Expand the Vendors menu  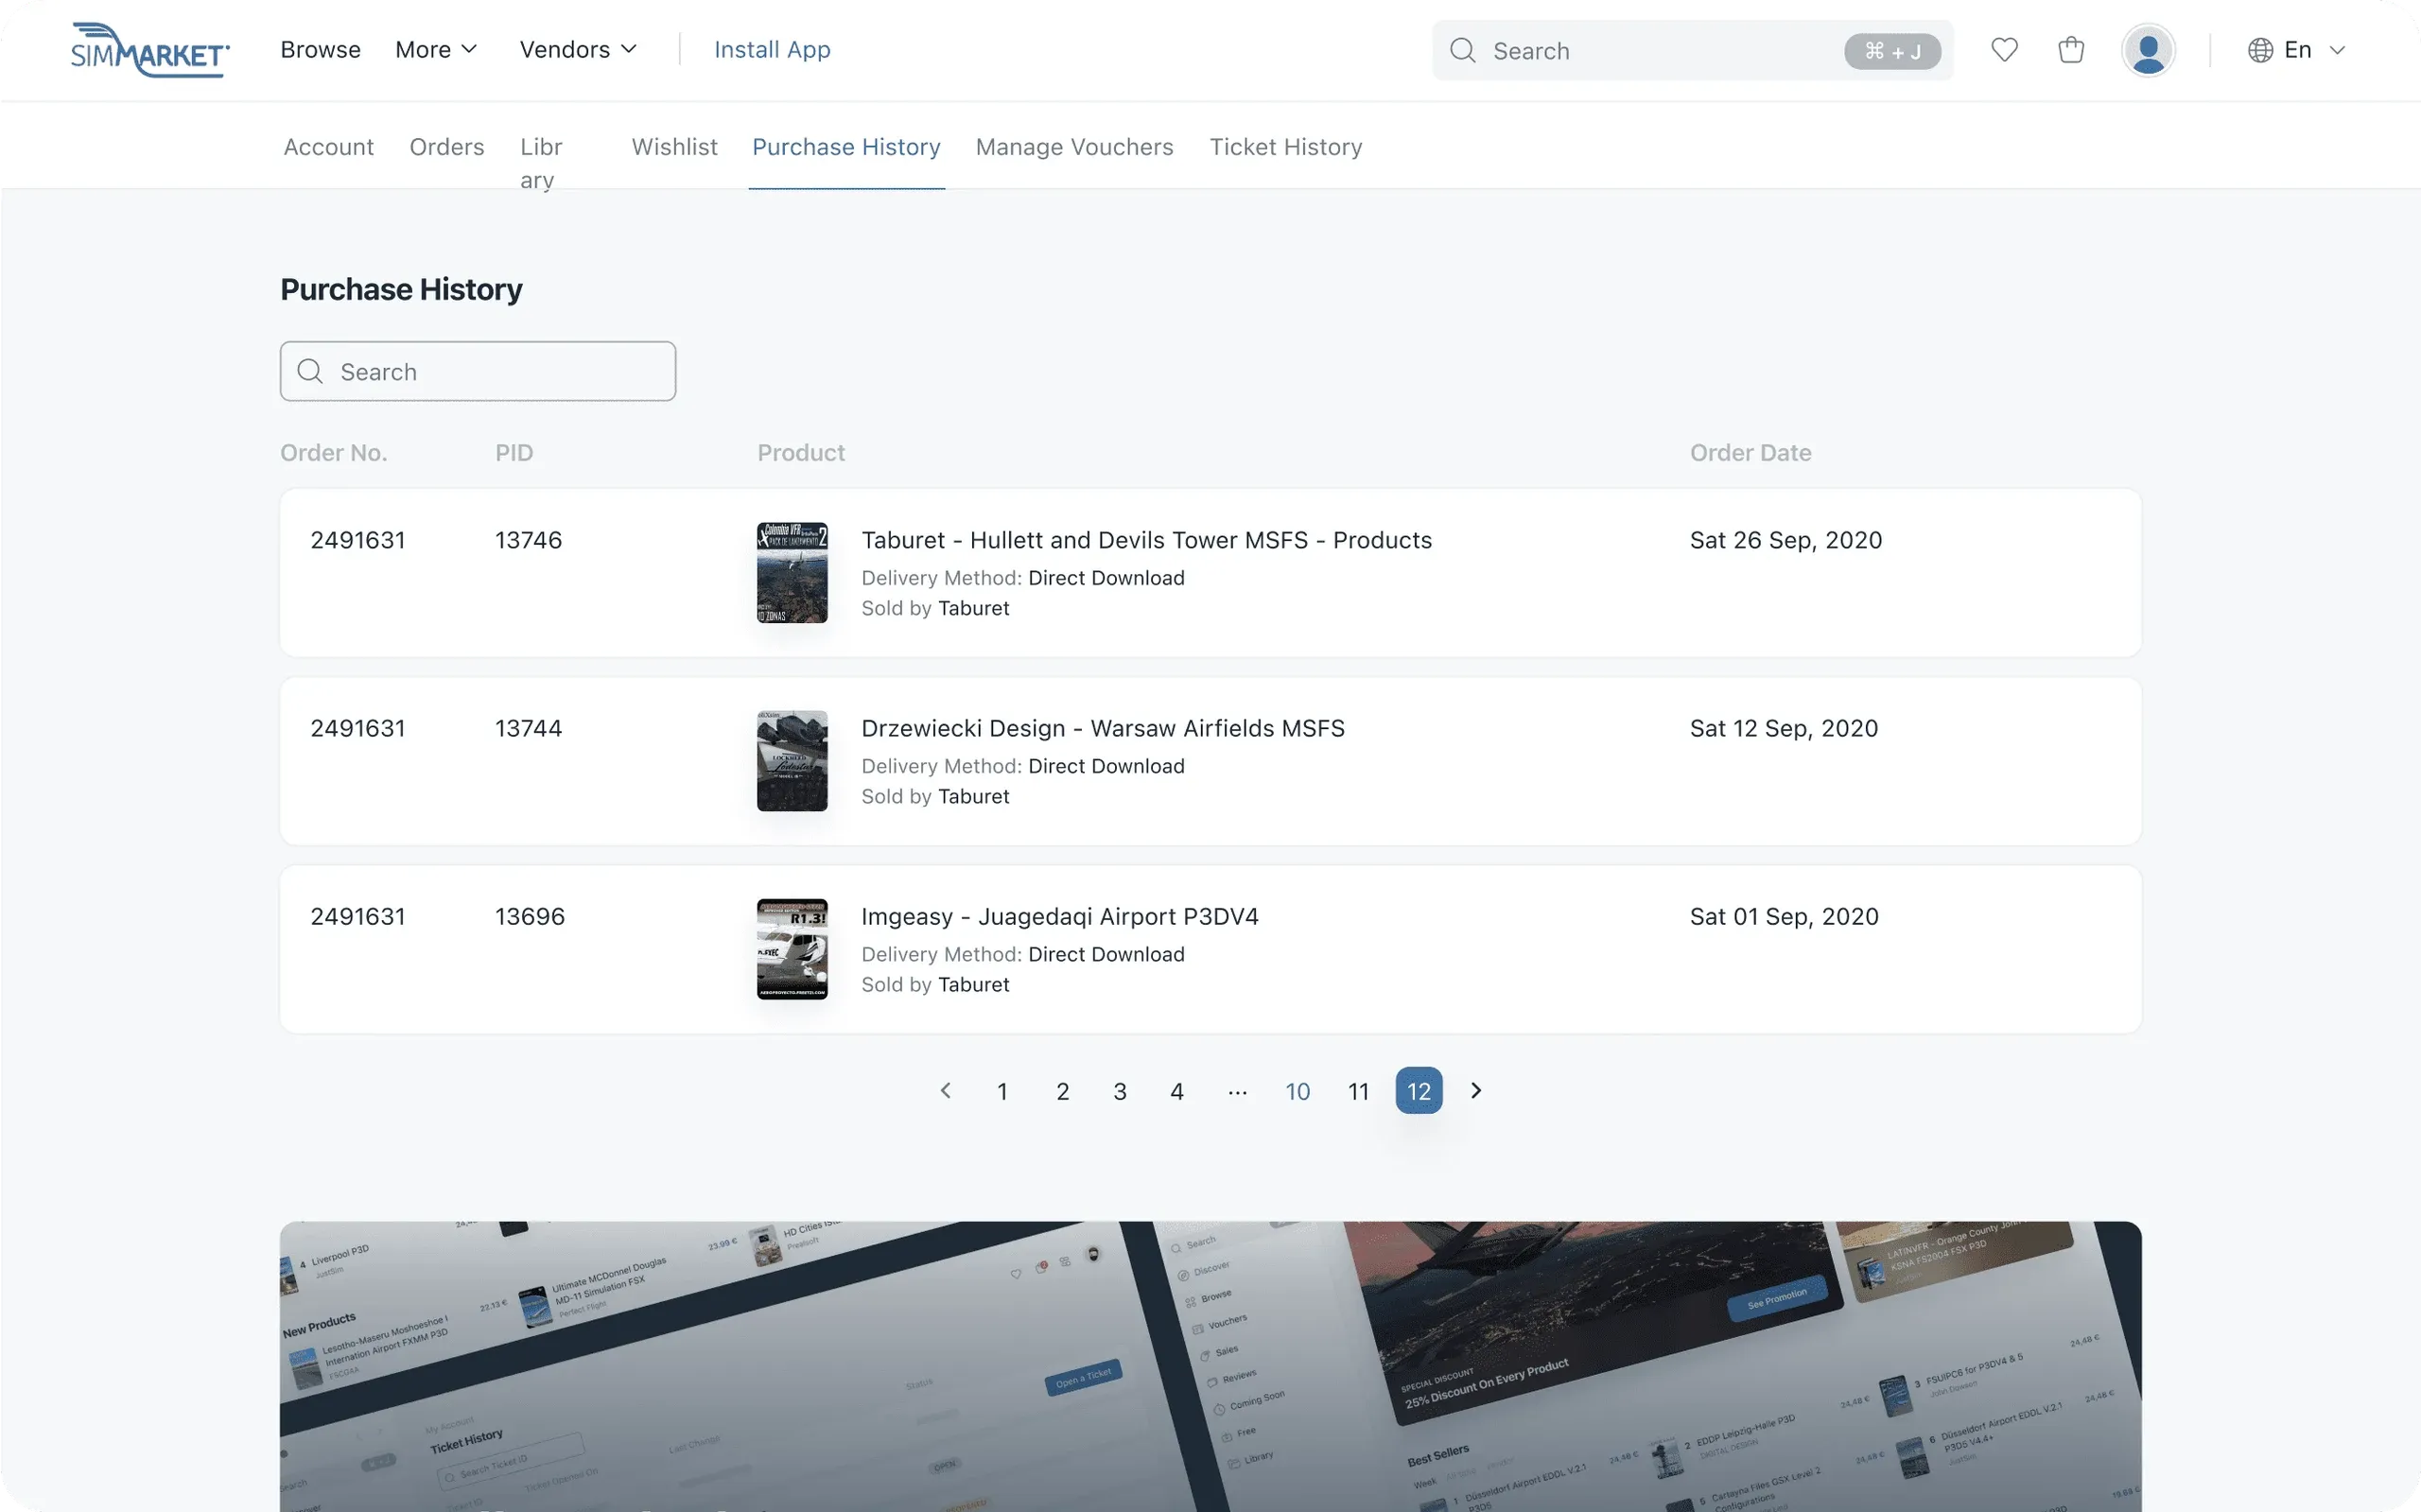pyautogui.click(x=578, y=50)
